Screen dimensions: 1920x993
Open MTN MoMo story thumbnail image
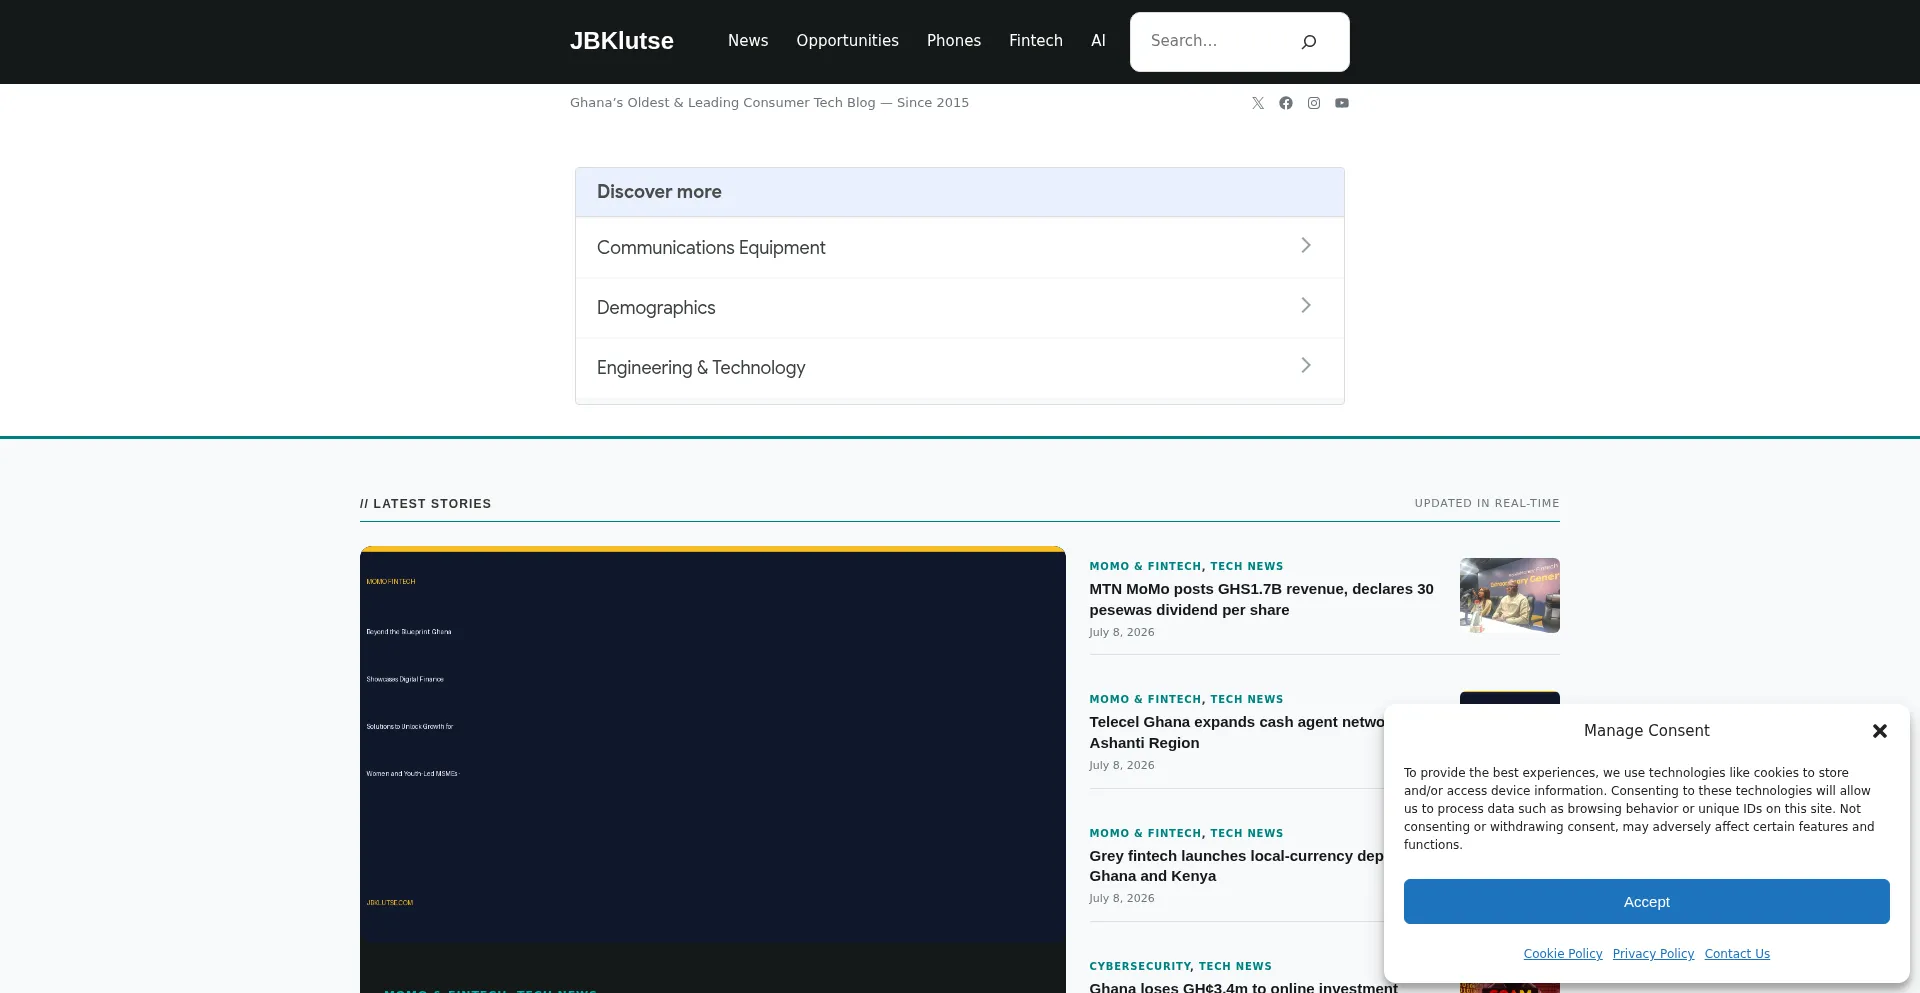coord(1510,595)
